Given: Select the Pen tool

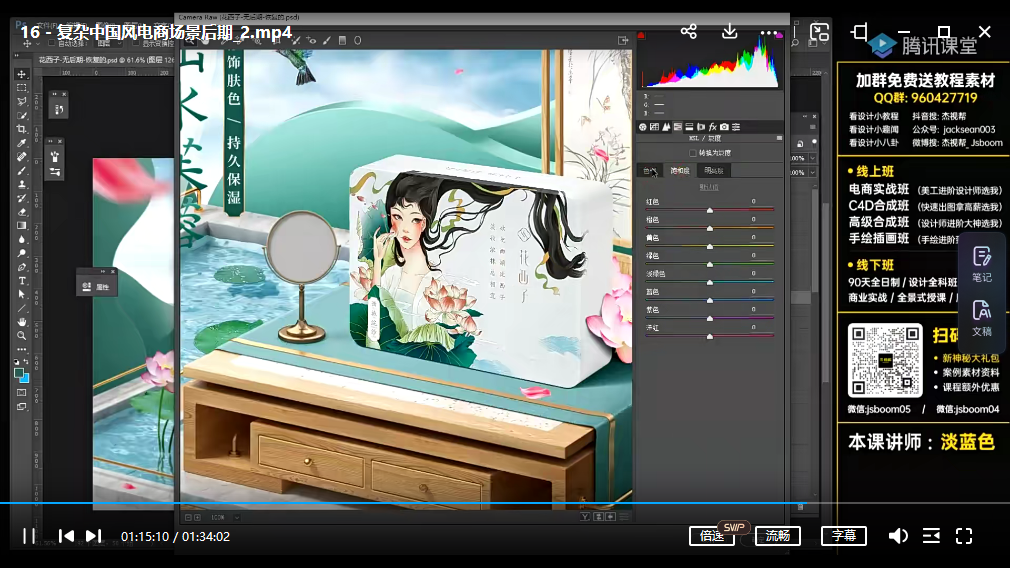Looking at the screenshot, I should tap(22, 267).
